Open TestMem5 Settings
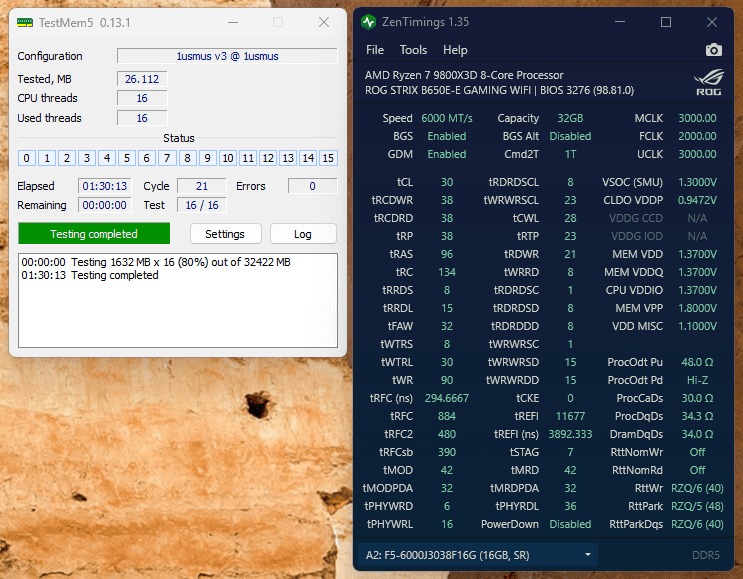Viewport: 743px width, 579px height. coord(225,234)
